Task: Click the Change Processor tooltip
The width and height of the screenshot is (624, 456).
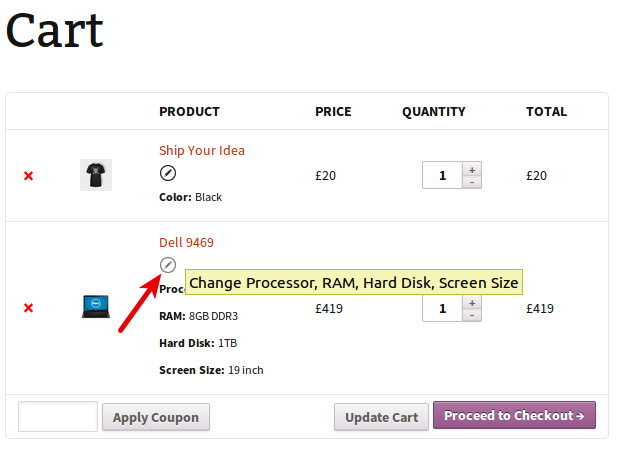Action: coord(354,283)
